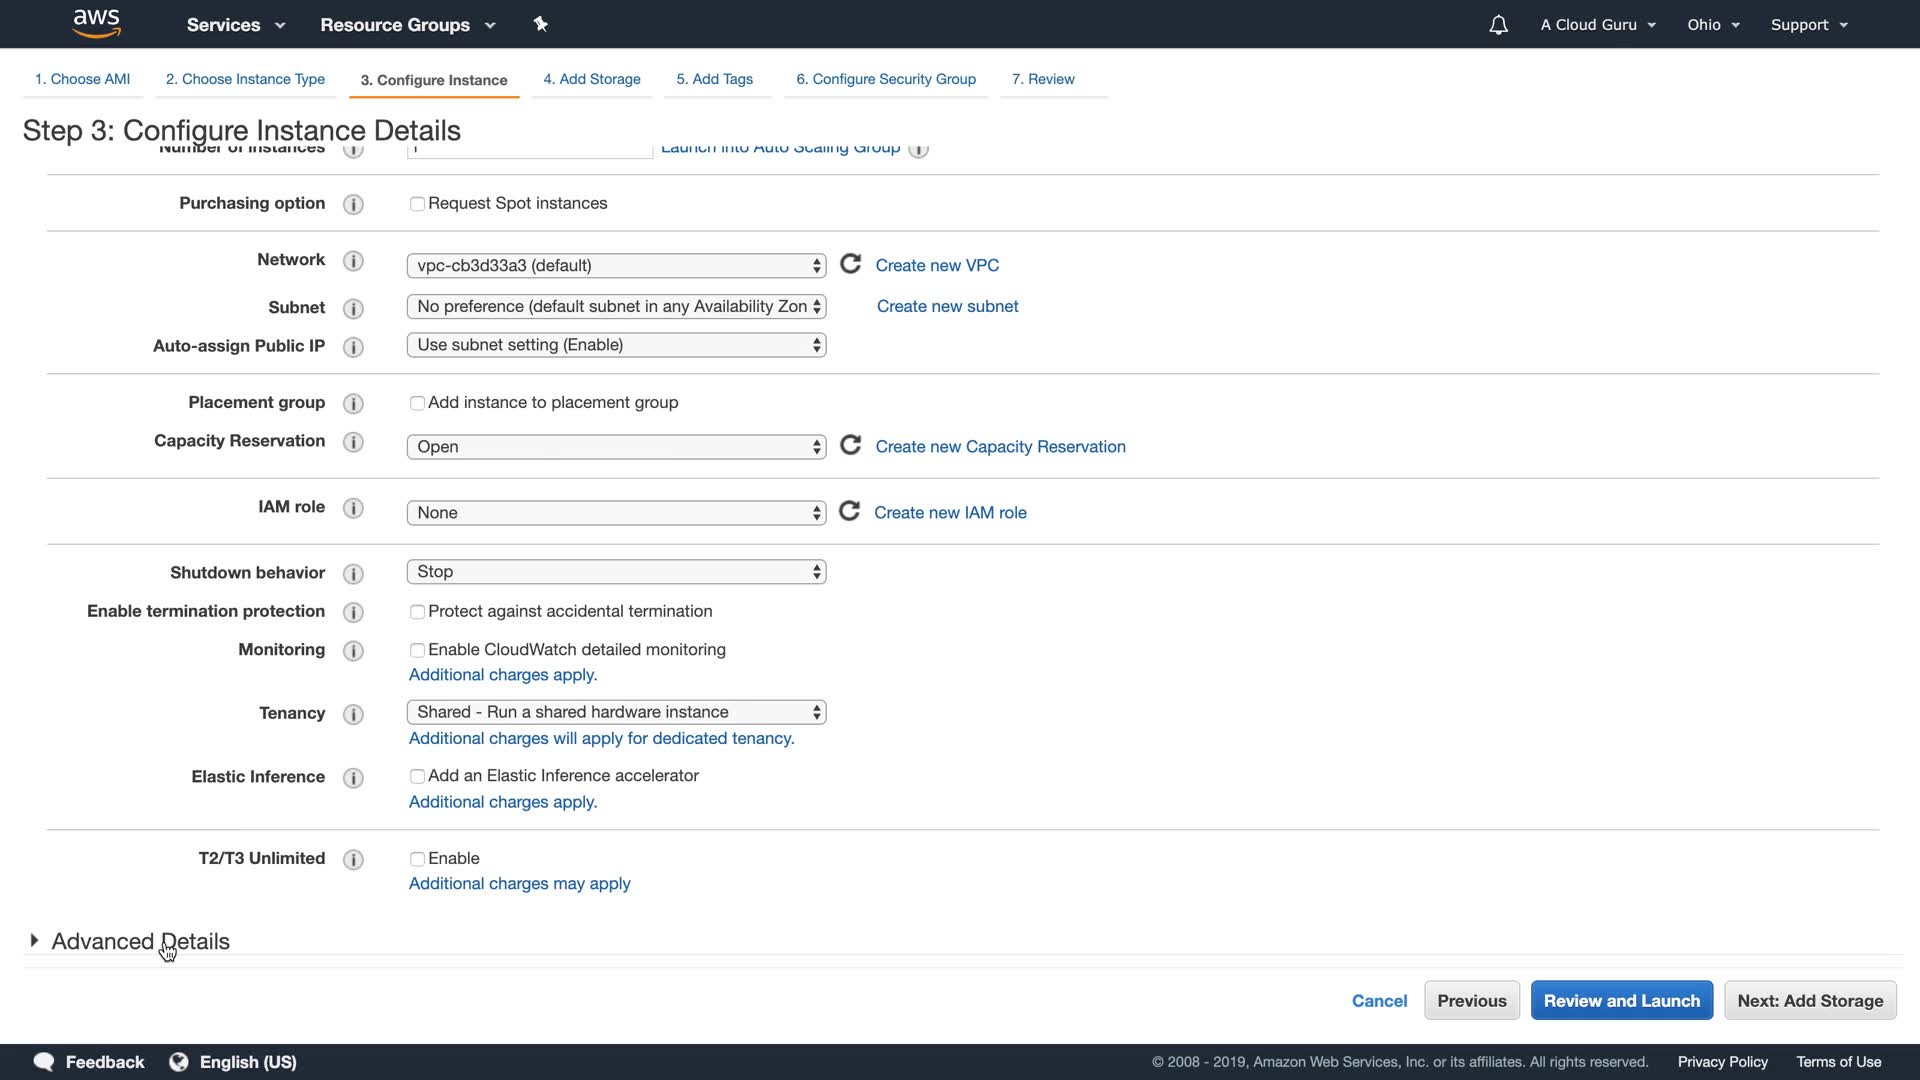The width and height of the screenshot is (1920, 1080).
Task: Enable Request Spot instances checkbox
Action: point(417,204)
